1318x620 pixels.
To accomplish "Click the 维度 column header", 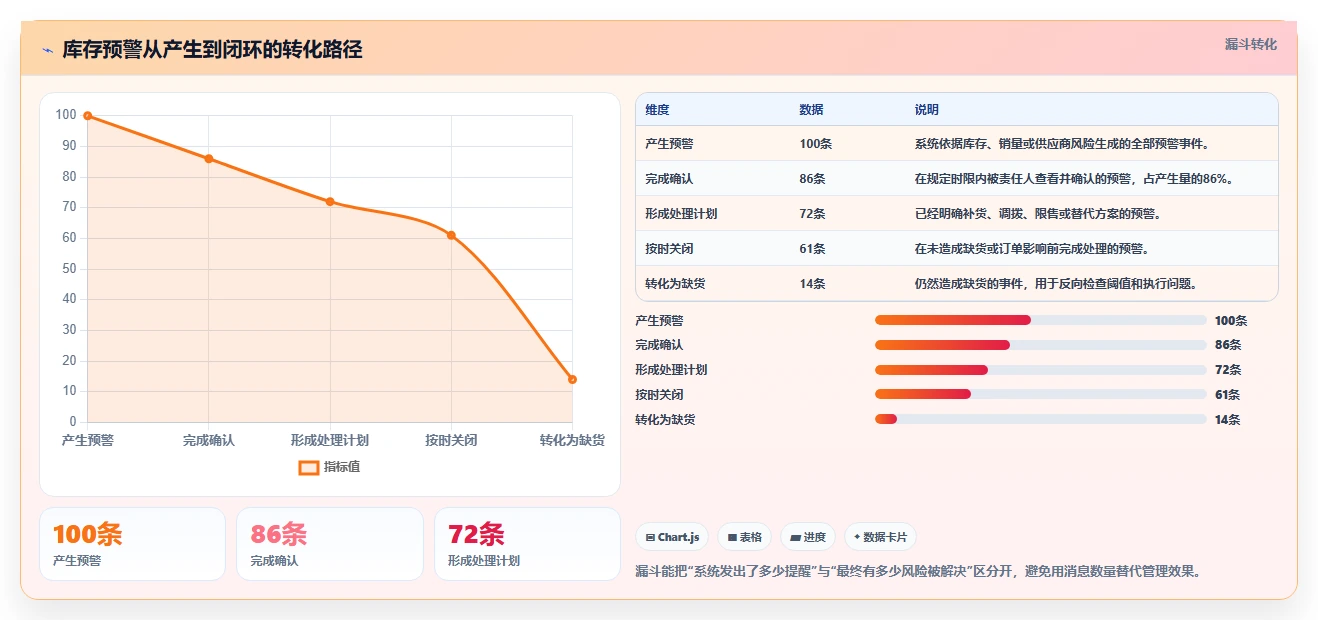I will (x=657, y=110).
